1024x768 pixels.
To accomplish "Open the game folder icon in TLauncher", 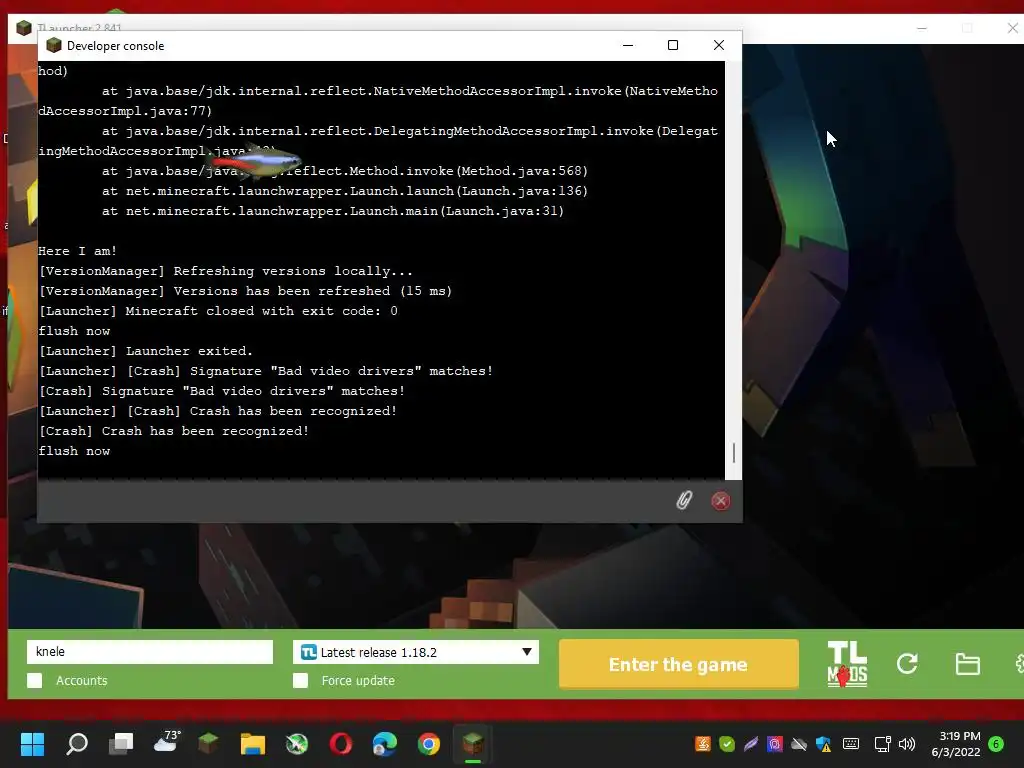I will [x=967, y=664].
